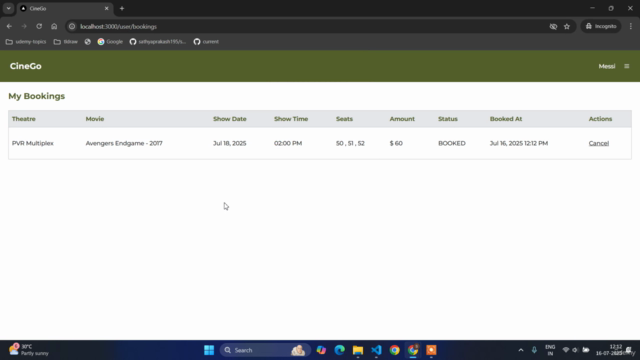Click the CineGo logo in header

pos(26,66)
